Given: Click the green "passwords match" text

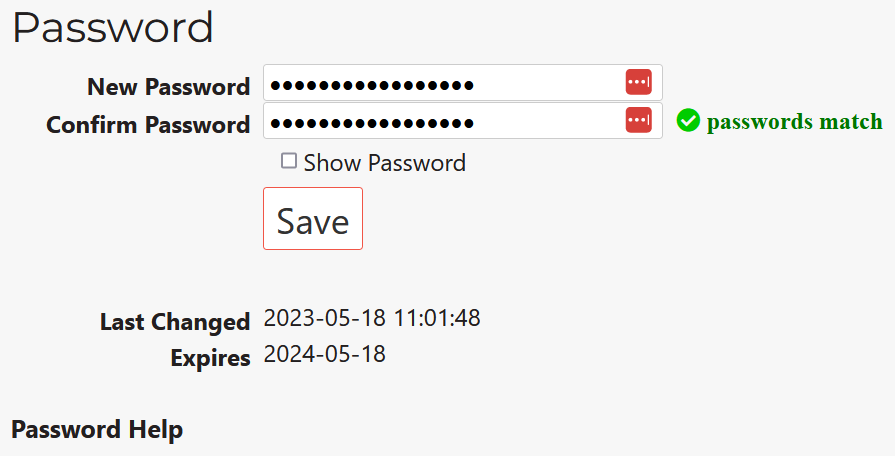Looking at the screenshot, I should [794, 122].
